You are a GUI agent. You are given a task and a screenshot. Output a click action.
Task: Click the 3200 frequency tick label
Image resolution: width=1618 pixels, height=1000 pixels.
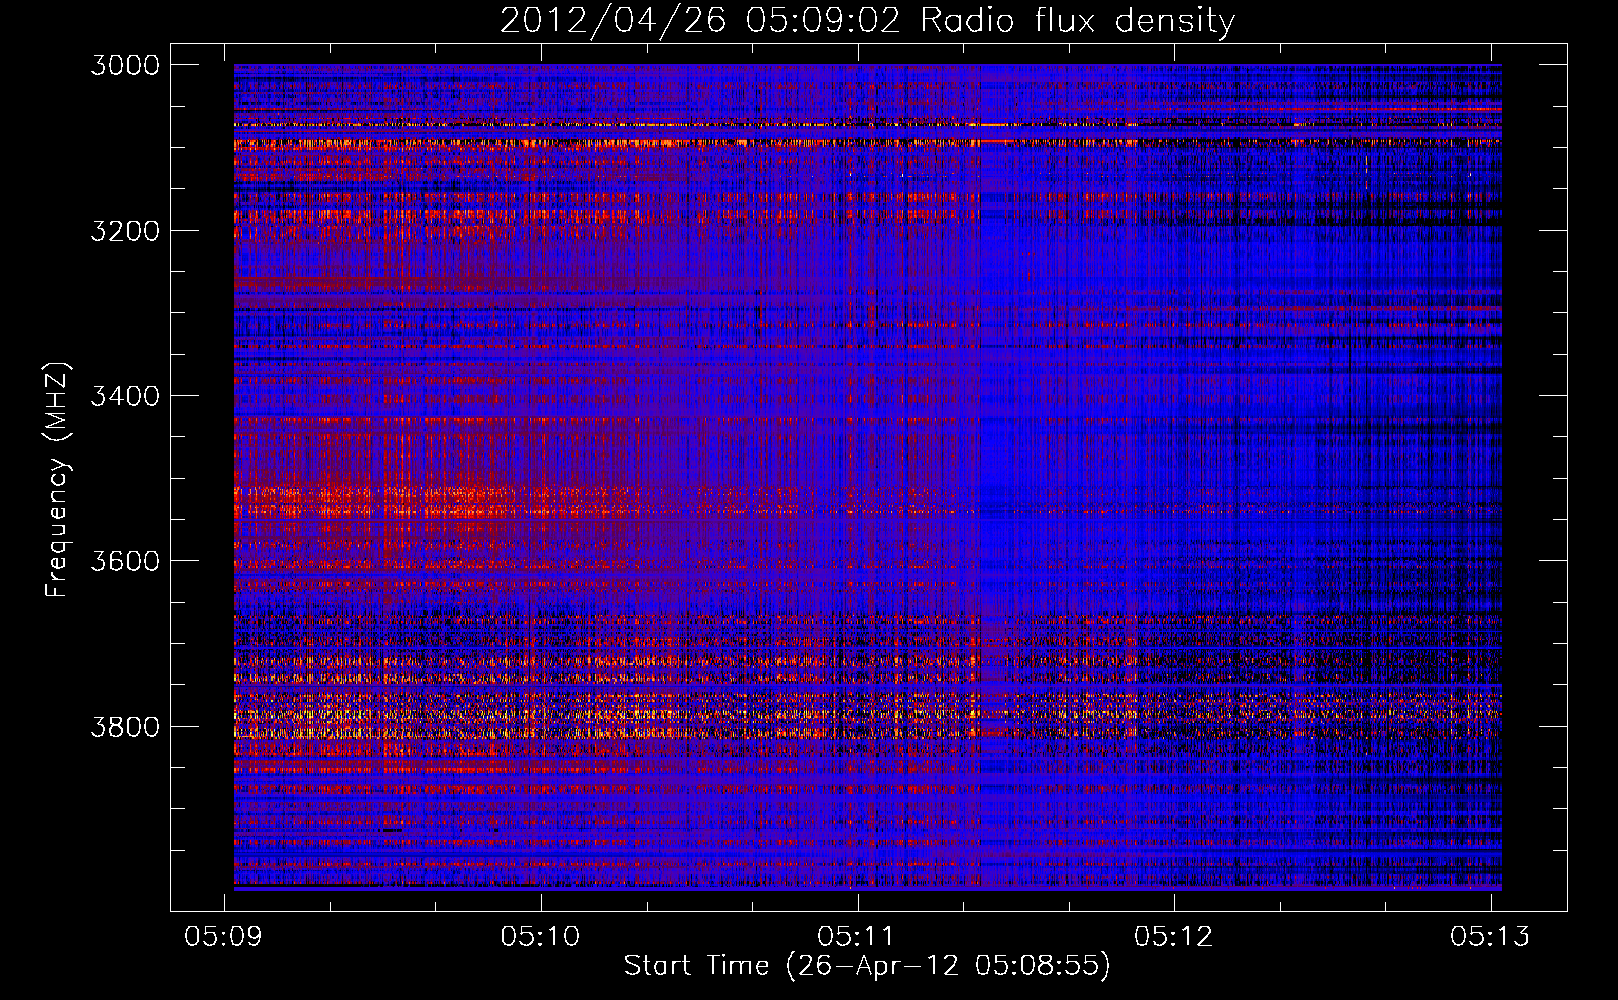[124, 231]
